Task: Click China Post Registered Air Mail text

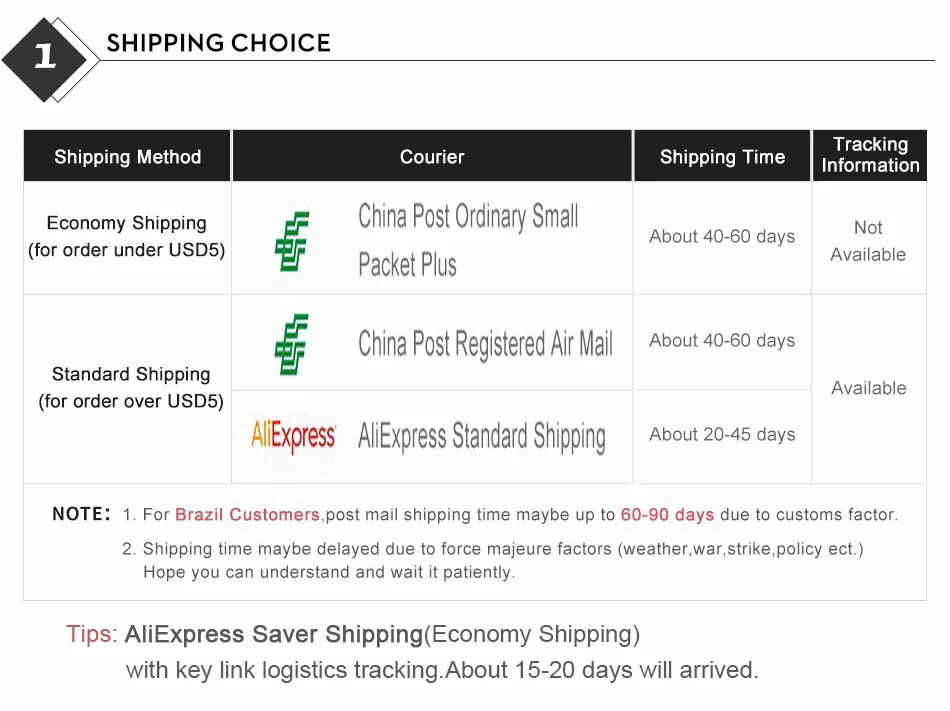Action: pos(485,343)
